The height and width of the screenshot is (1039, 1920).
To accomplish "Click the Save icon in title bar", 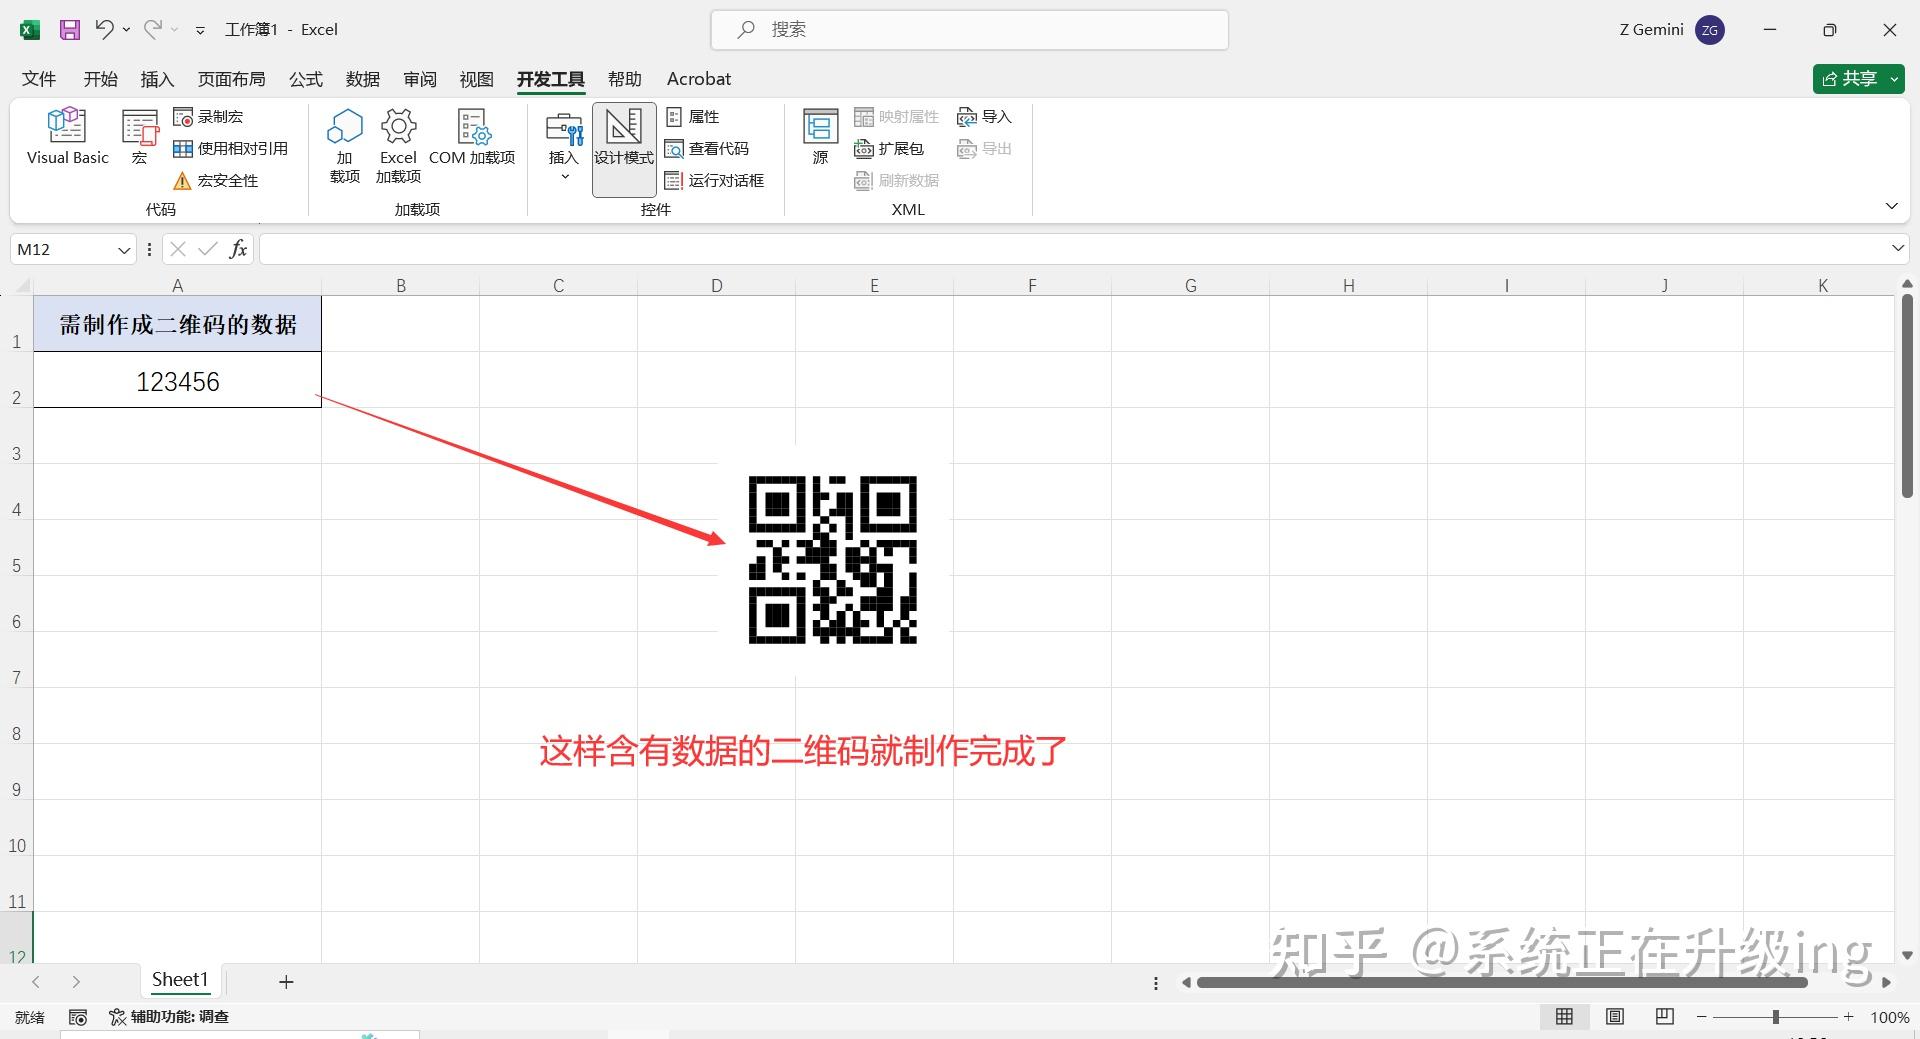I will 69,30.
